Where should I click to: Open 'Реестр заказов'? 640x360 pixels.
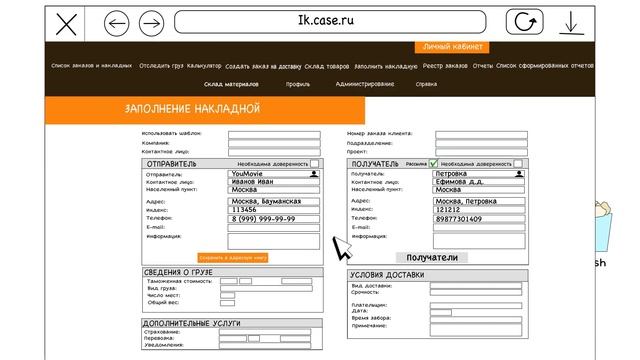coord(445,66)
